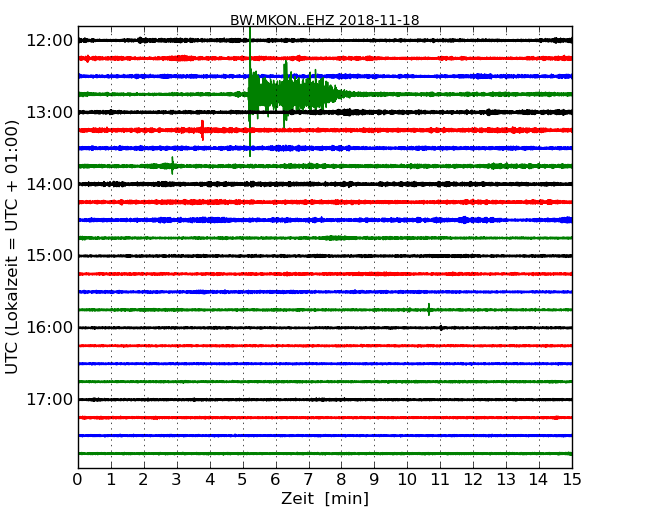The image size is (650, 520).
Task: Click the x-axis tick label 15
Action: [x=572, y=479]
